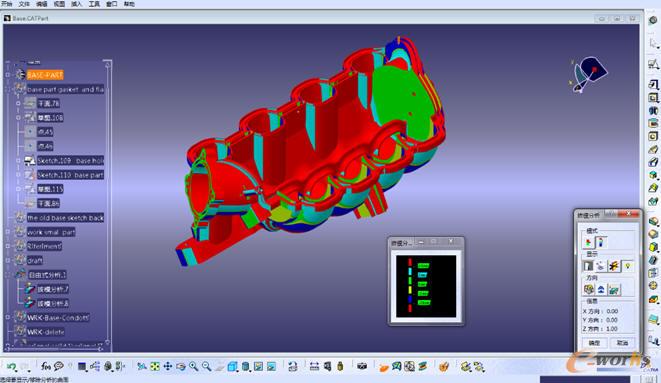Click the camera capture icon

click(362, 367)
